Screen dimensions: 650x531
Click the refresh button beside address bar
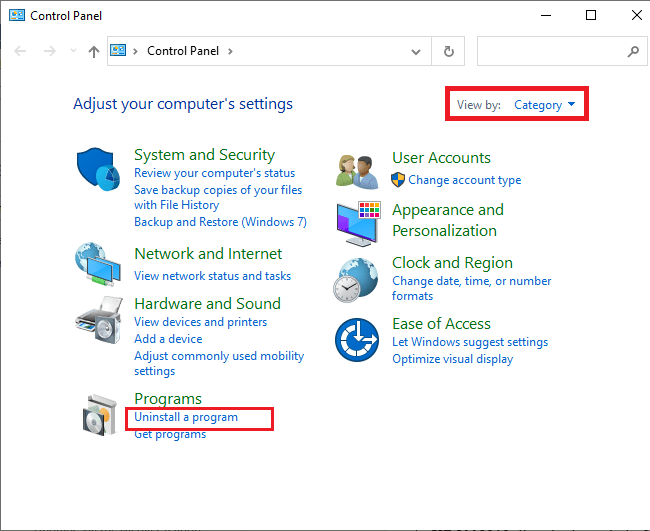(x=449, y=51)
